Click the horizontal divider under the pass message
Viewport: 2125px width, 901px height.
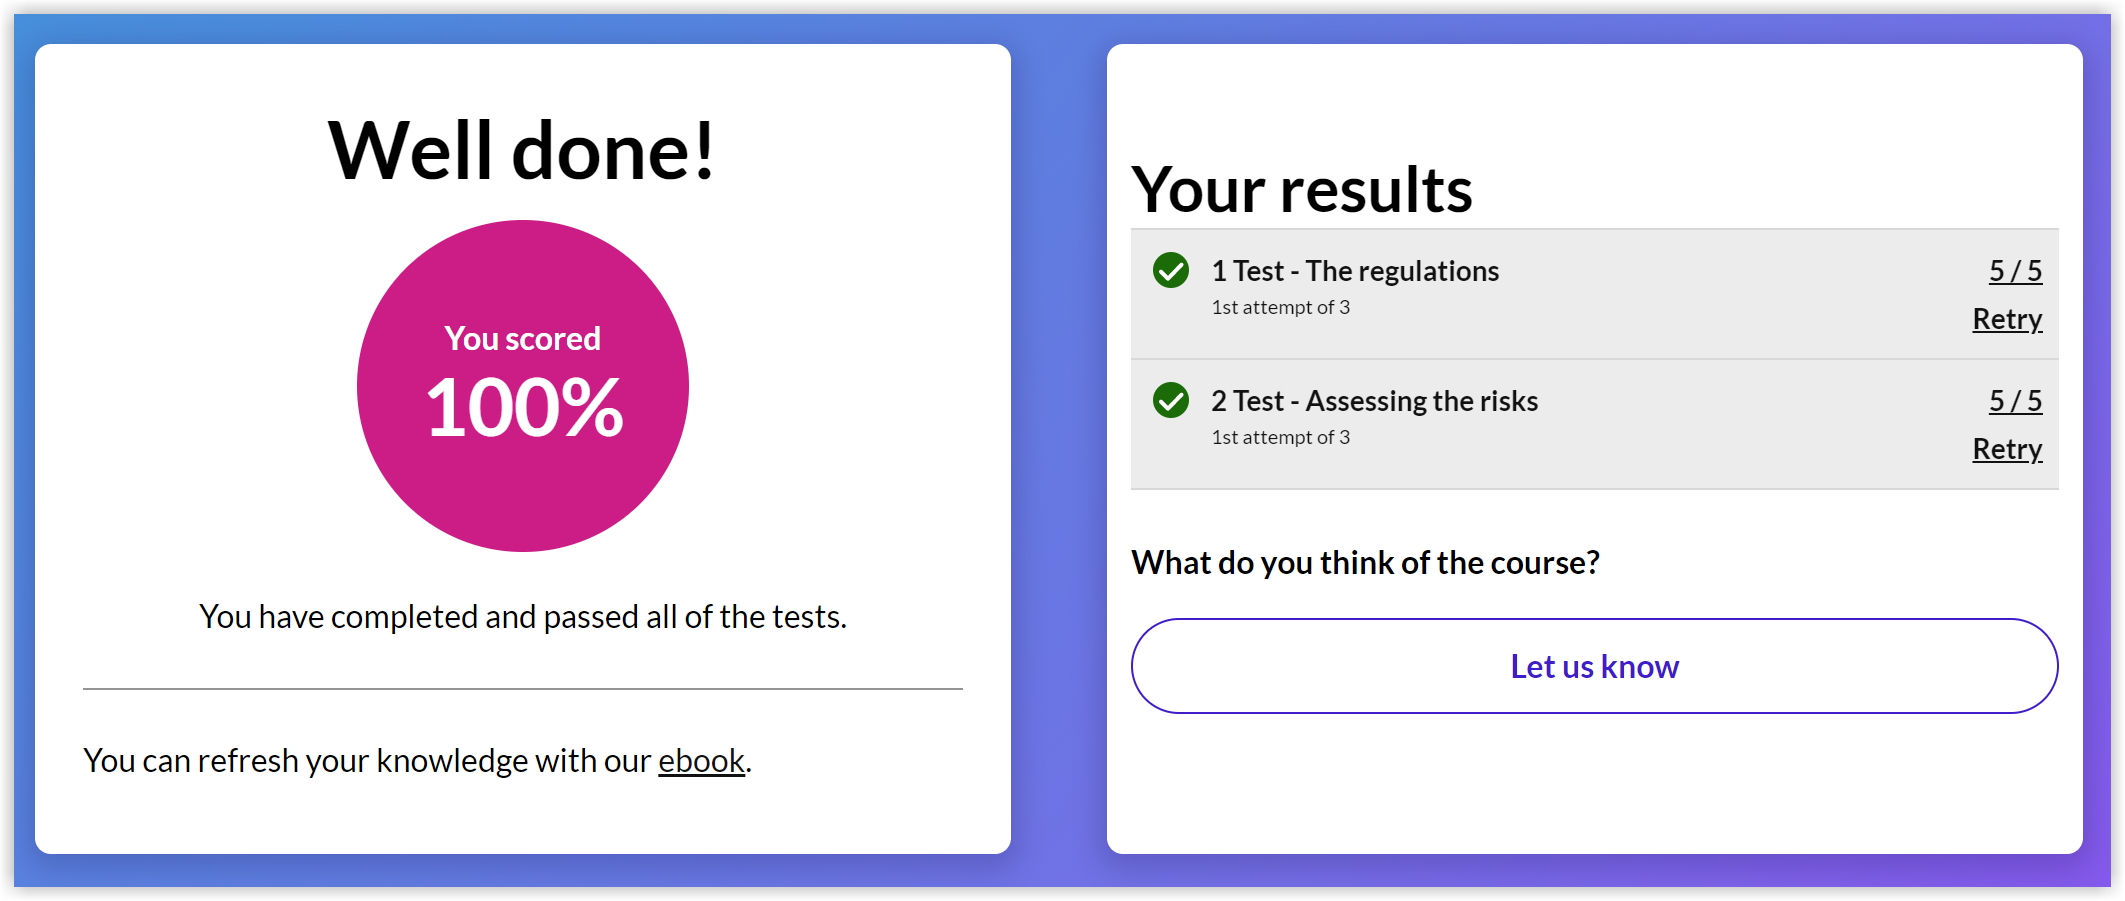click(522, 689)
